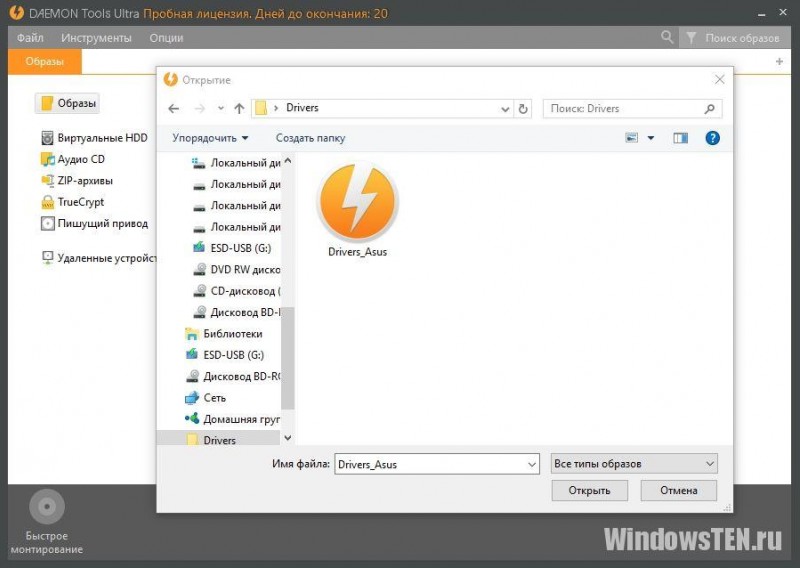Click Создать папку button
Viewport: 800px width, 568px height.
coord(310,138)
